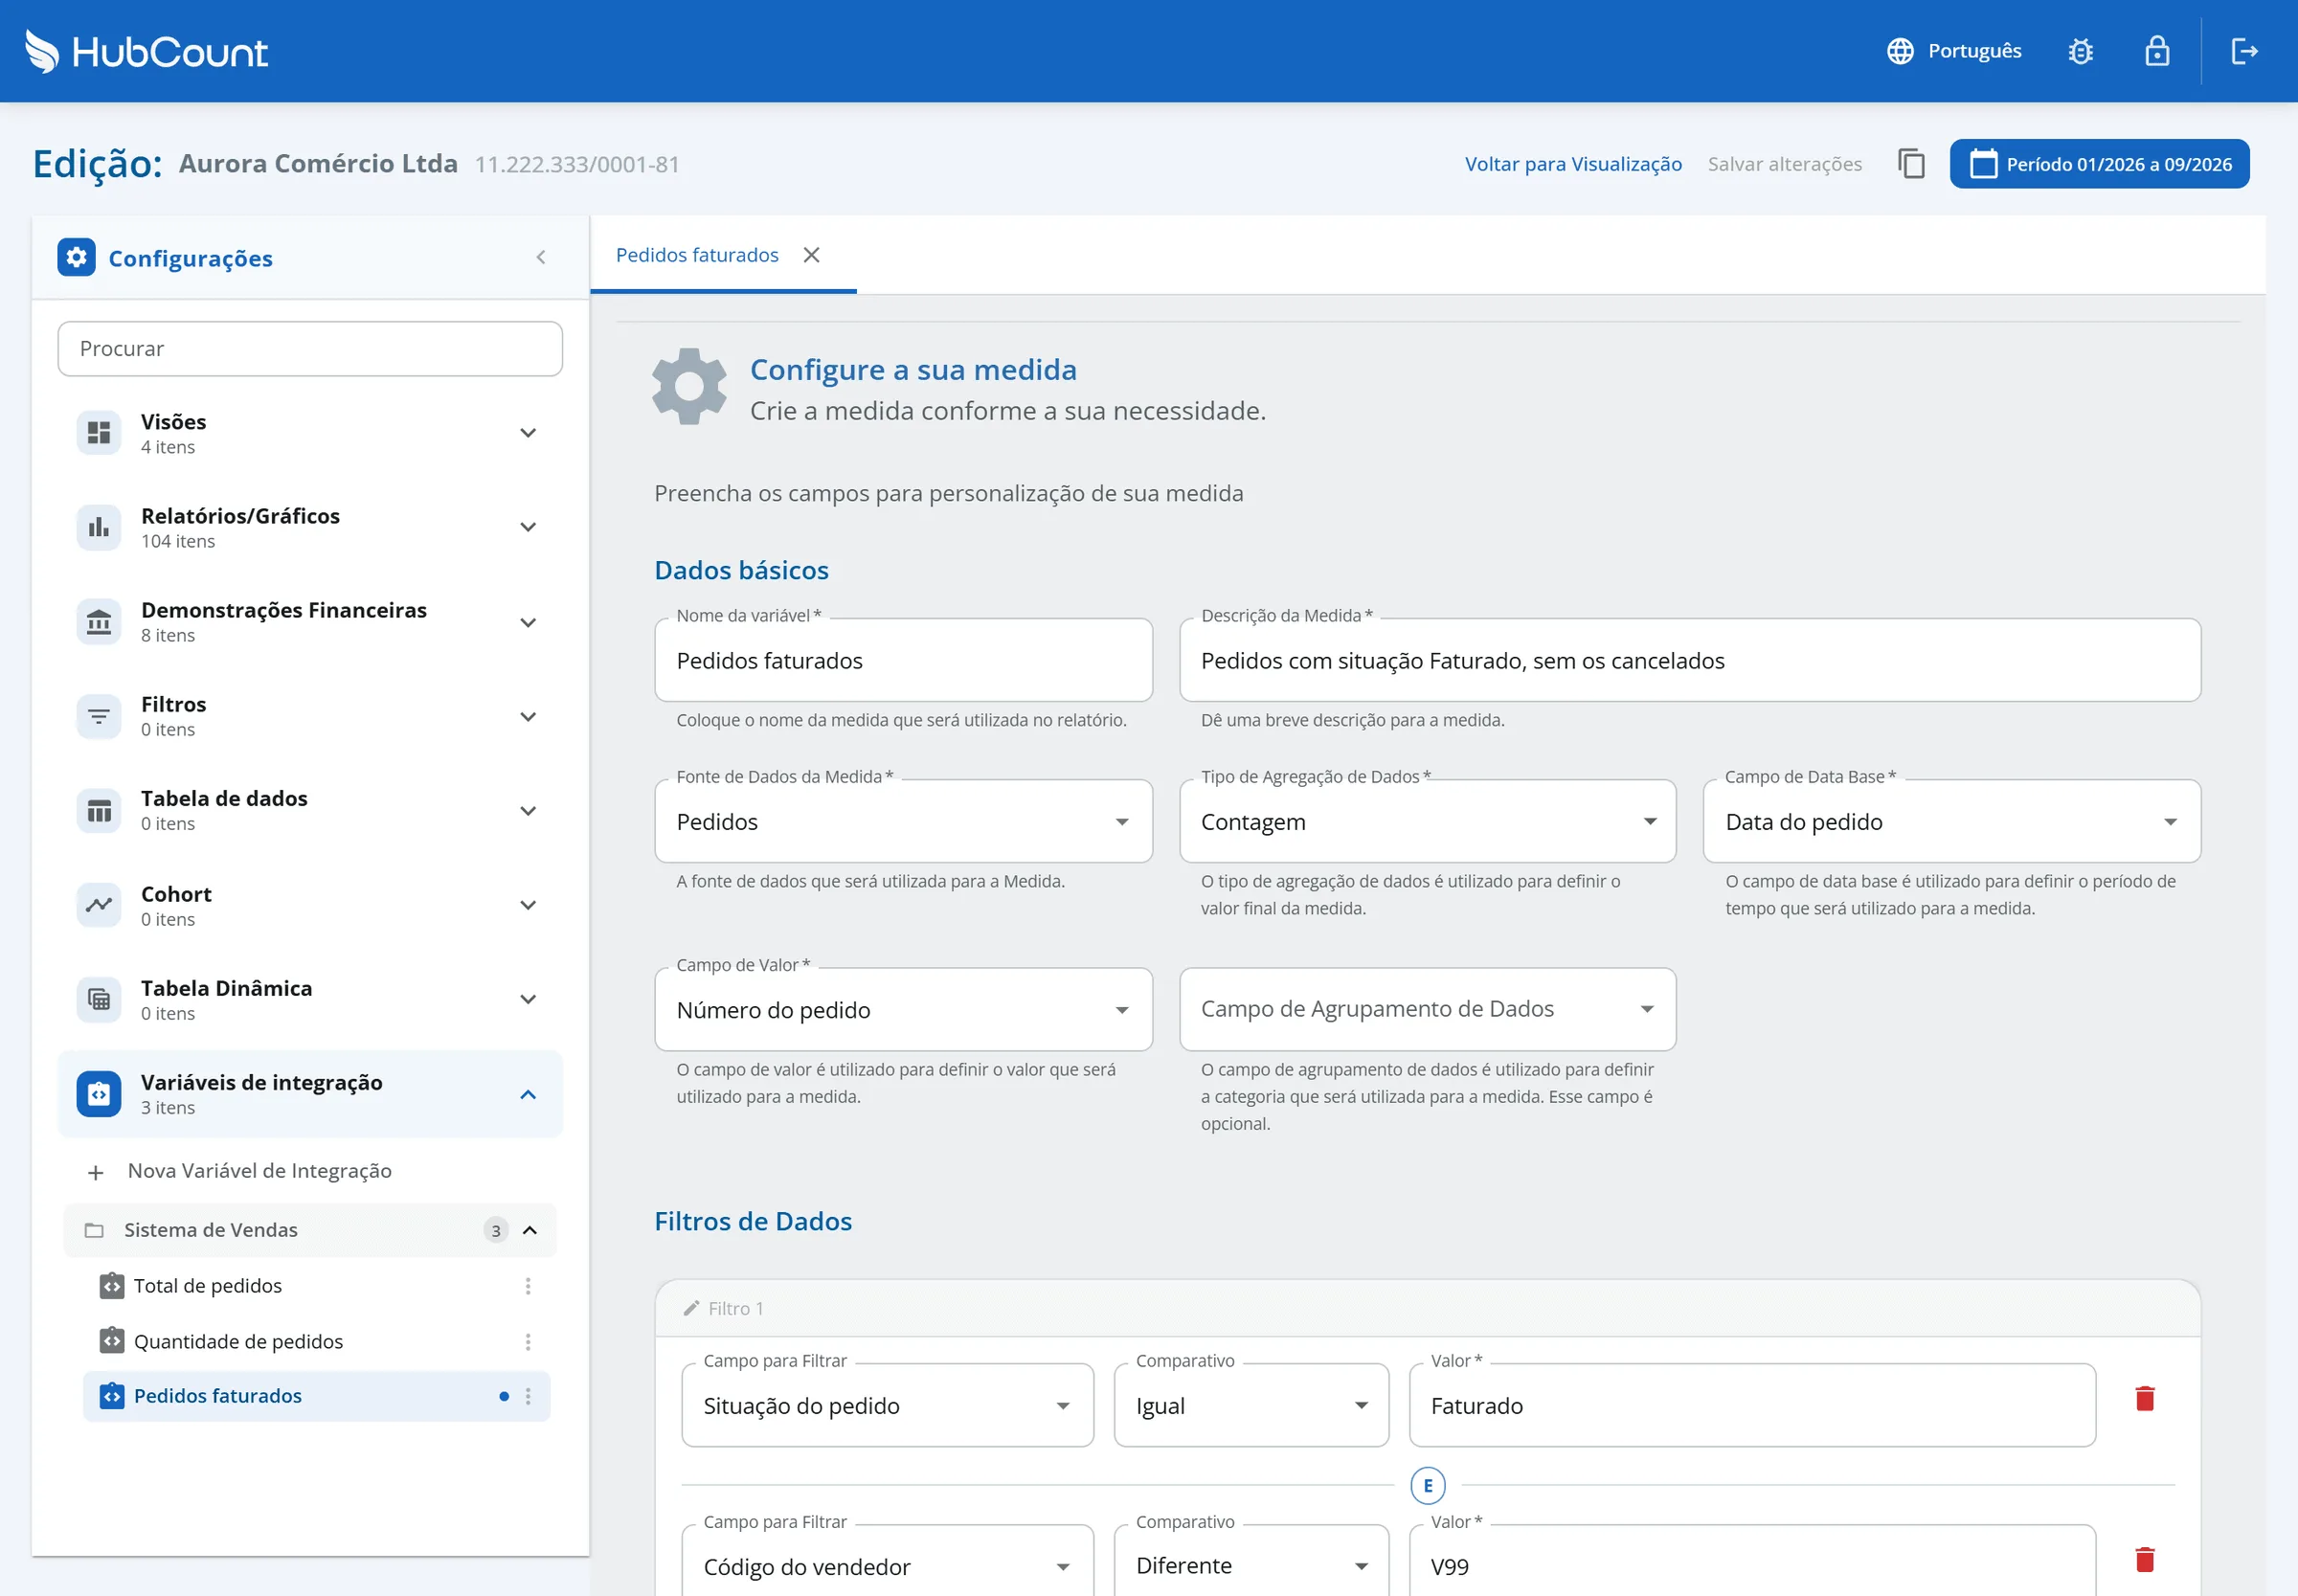Screen dimensions: 2298x1596
Task: Collapse the Sistema de Vendas folder
Action: click(x=530, y=1230)
